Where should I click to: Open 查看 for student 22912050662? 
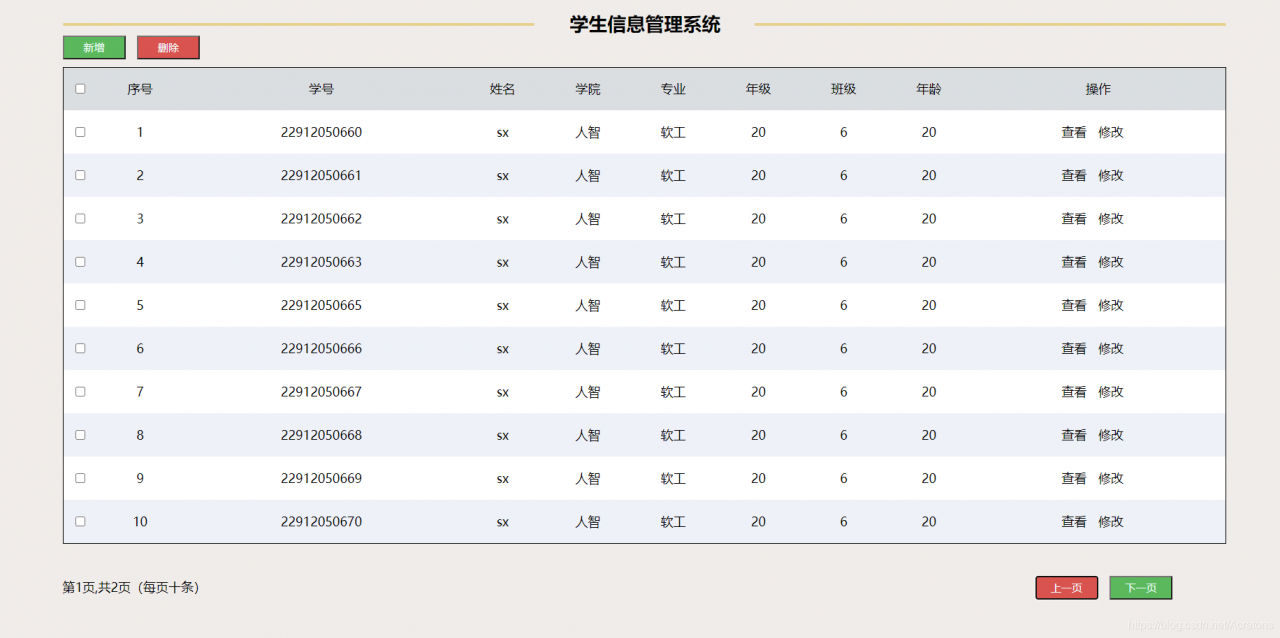click(1074, 218)
